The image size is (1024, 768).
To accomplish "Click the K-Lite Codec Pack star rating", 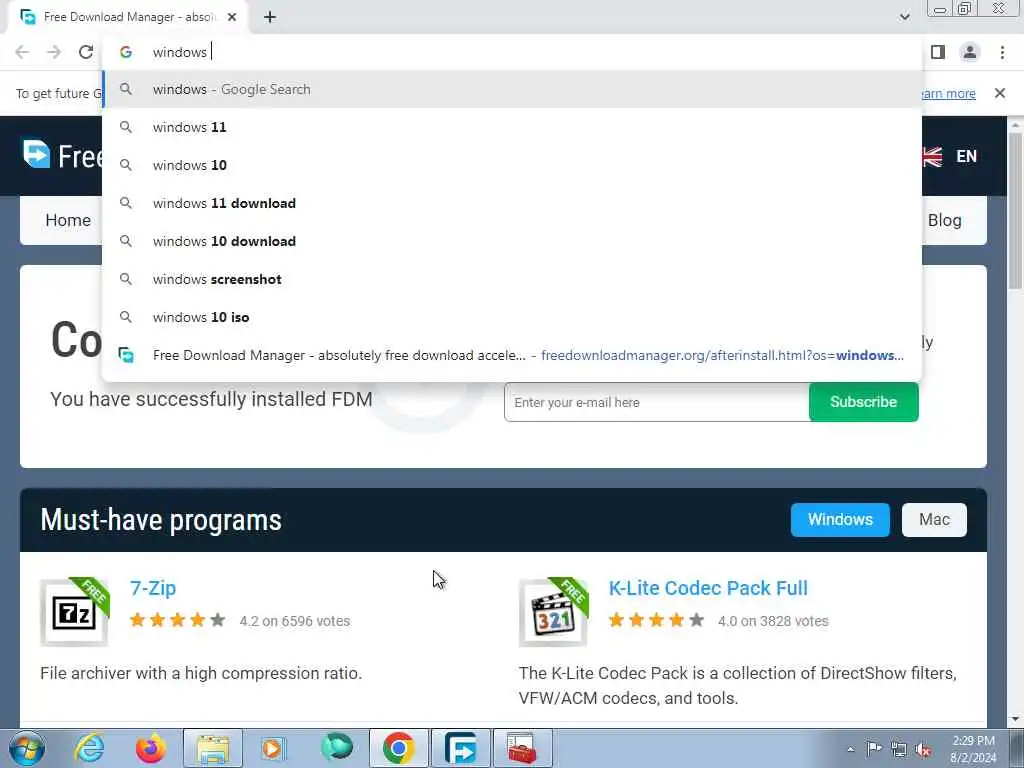I will [x=656, y=620].
